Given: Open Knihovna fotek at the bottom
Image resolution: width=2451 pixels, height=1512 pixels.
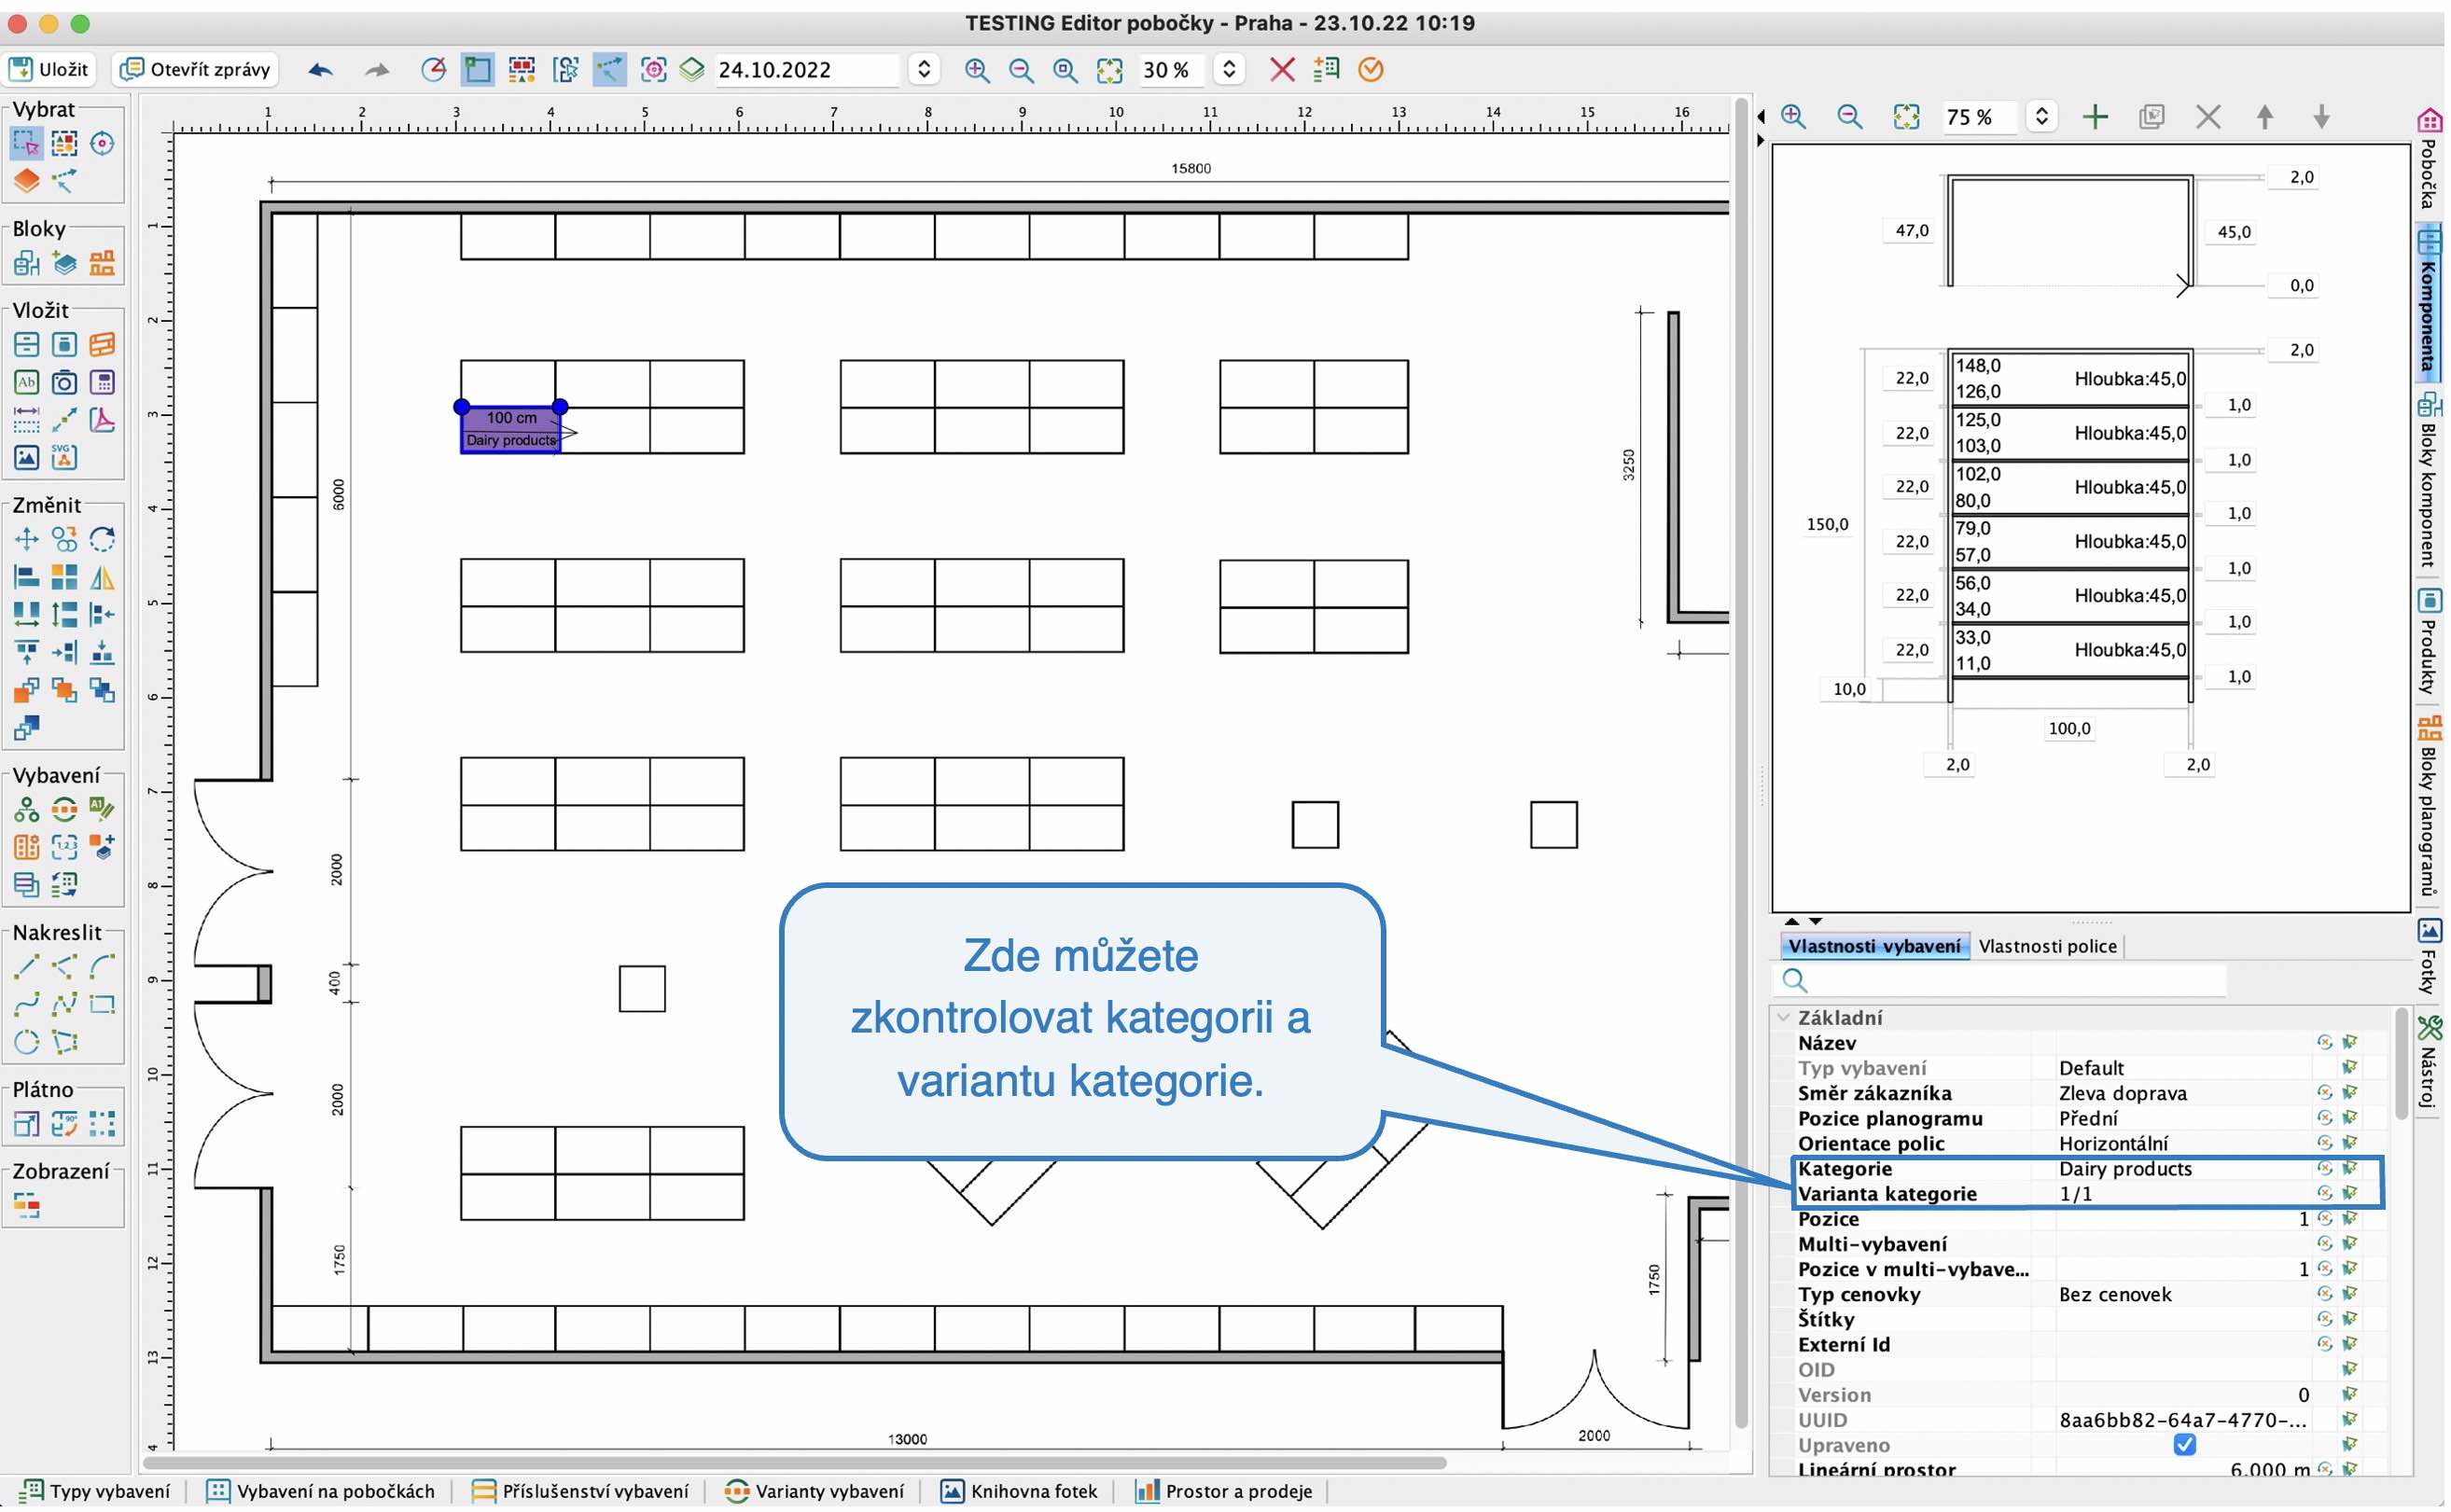Looking at the screenshot, I should click(x=1019, y=1491).
